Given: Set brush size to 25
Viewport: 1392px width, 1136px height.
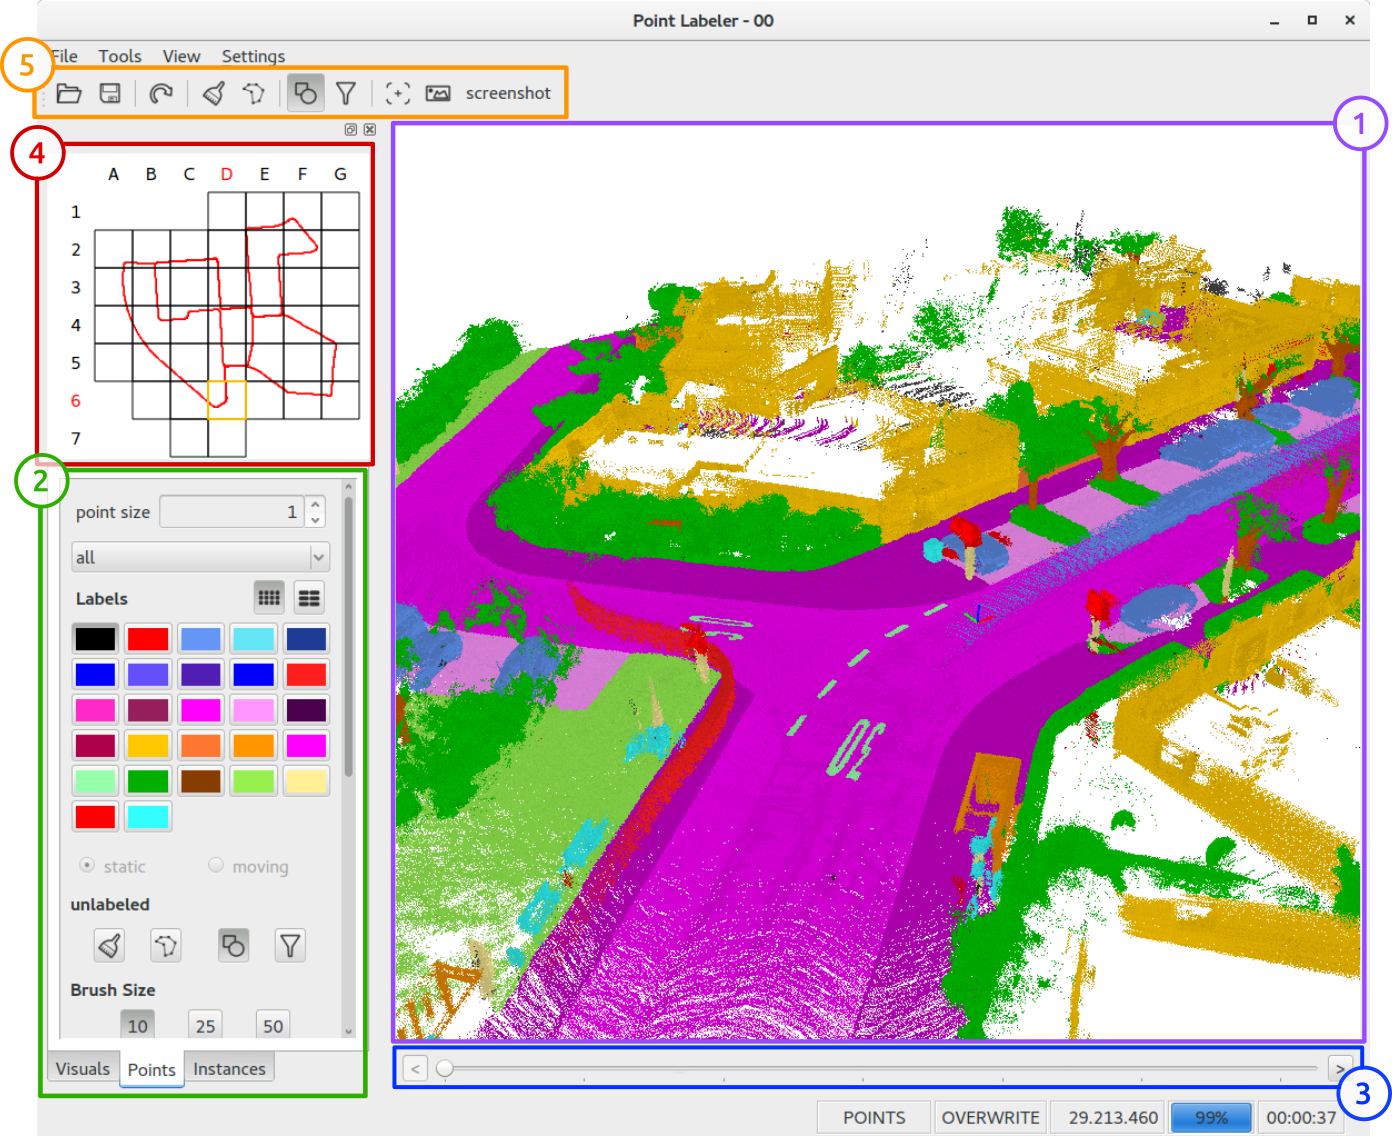Looking at the screenshot, I should 205,1025.
